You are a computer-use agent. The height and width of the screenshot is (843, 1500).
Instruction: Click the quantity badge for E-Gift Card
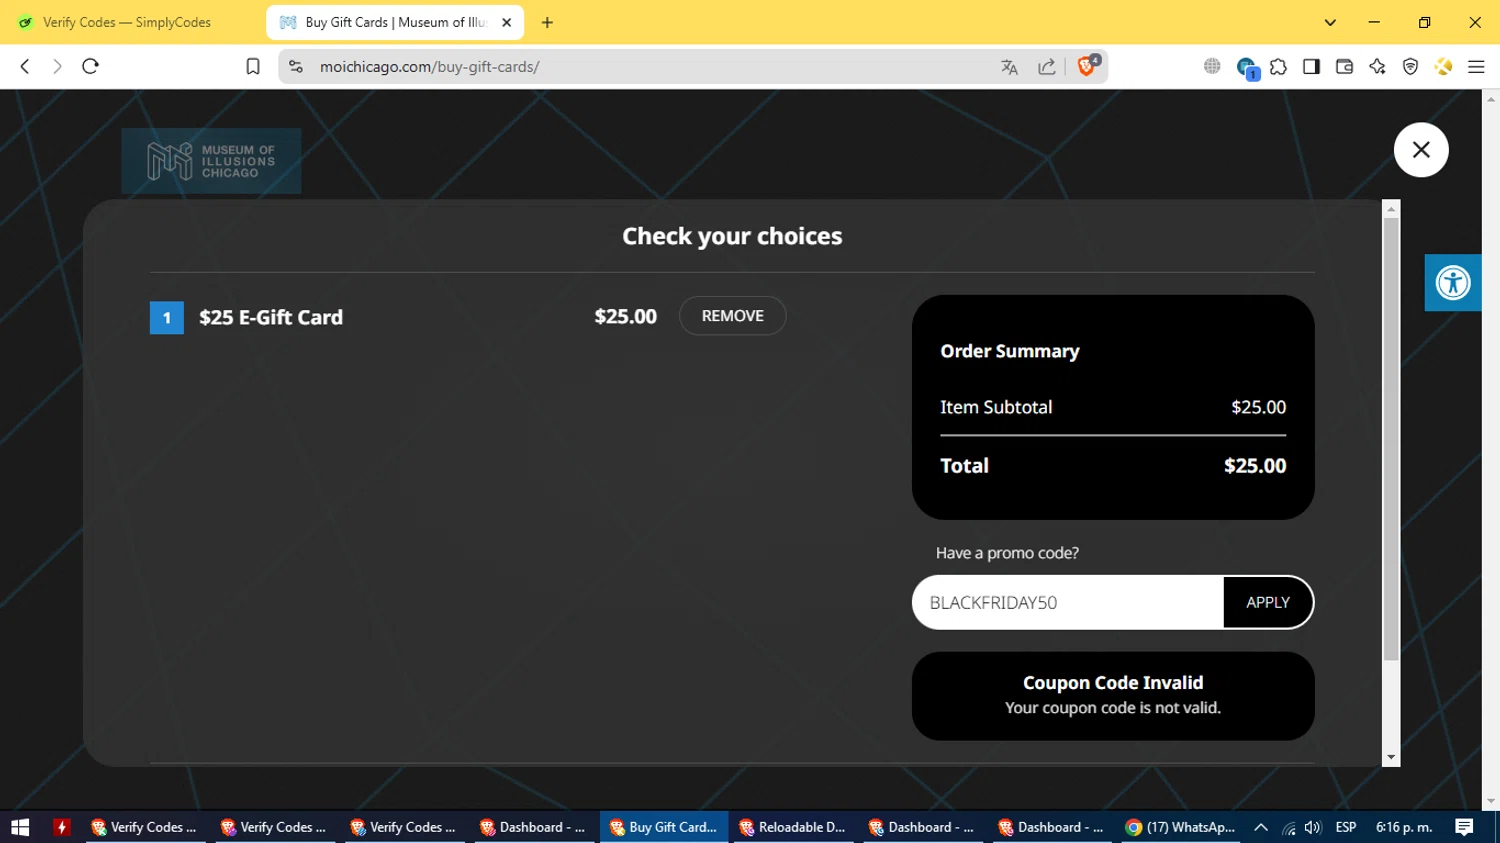(167, 318)
